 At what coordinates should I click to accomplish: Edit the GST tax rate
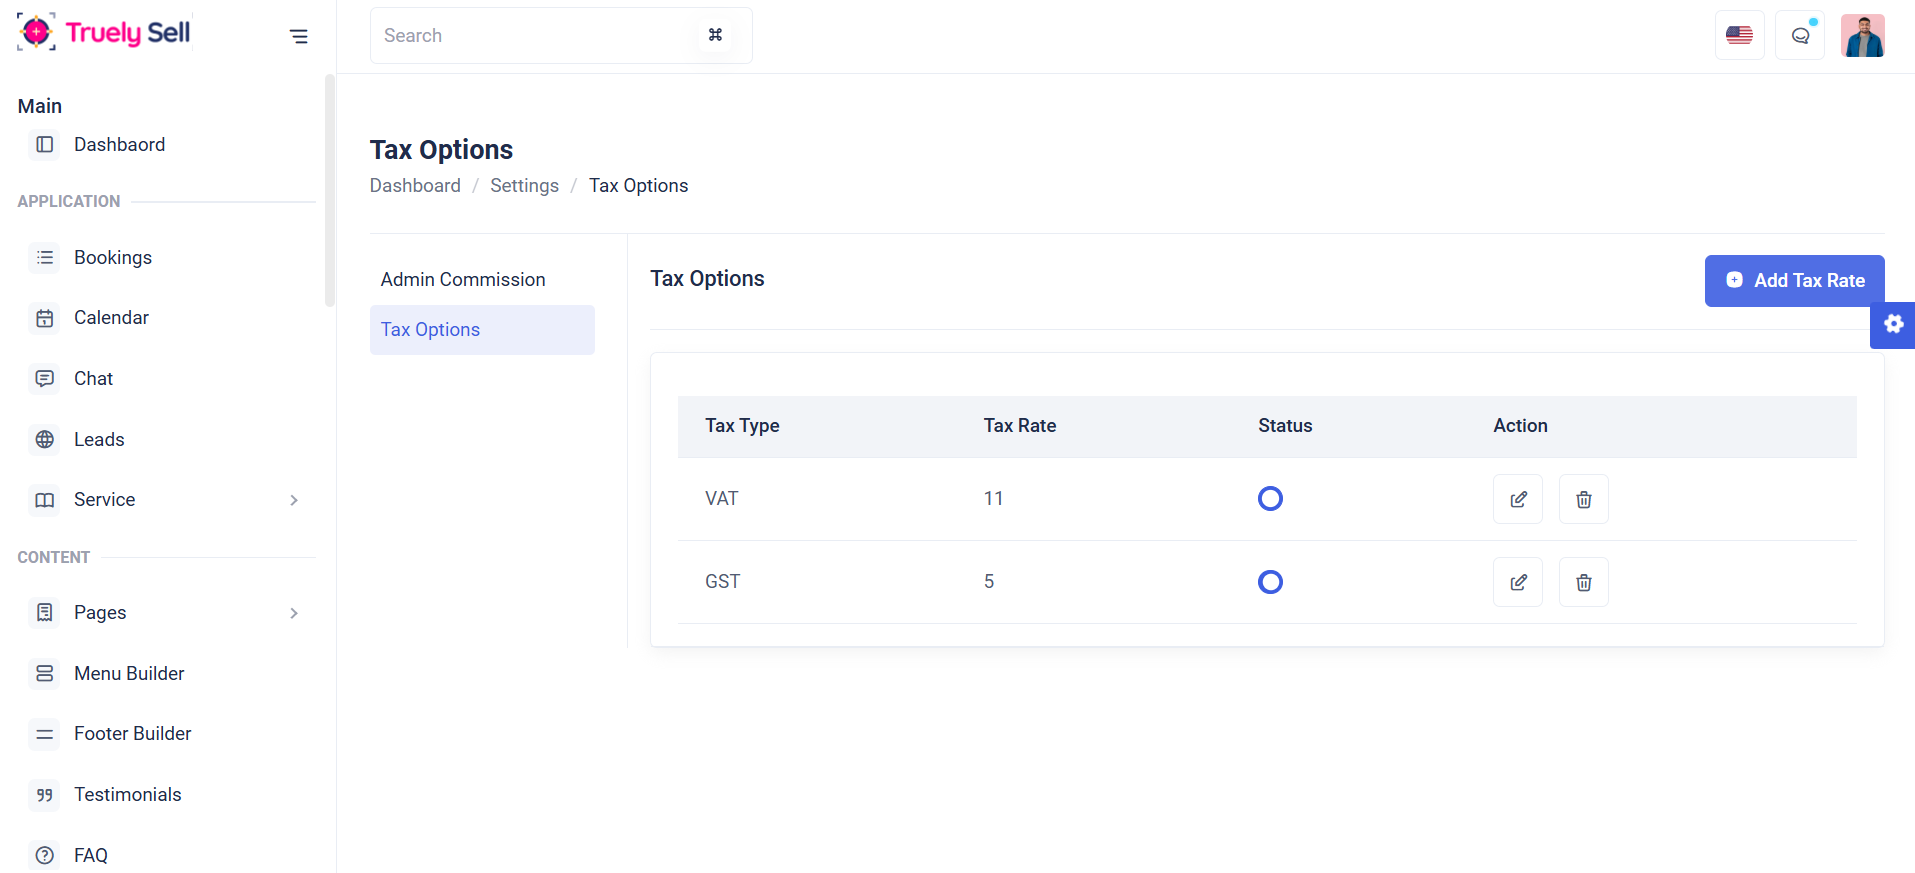pos(1517,582)
